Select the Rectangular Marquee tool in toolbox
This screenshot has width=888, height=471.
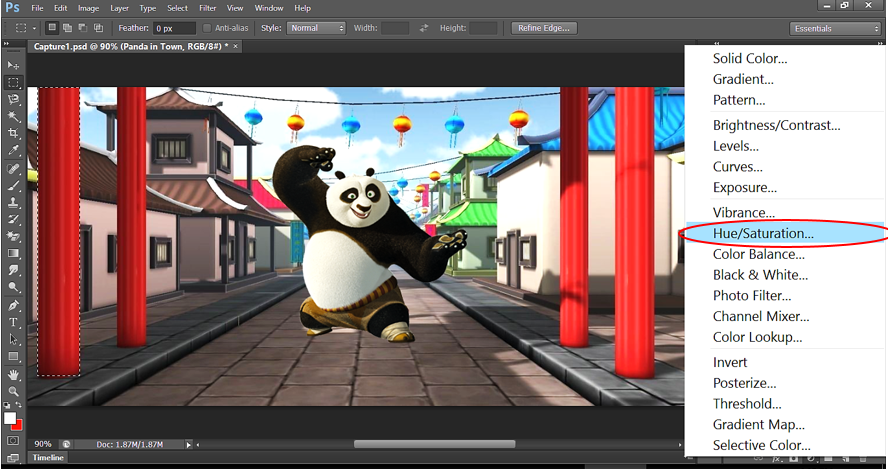[14, 83]
